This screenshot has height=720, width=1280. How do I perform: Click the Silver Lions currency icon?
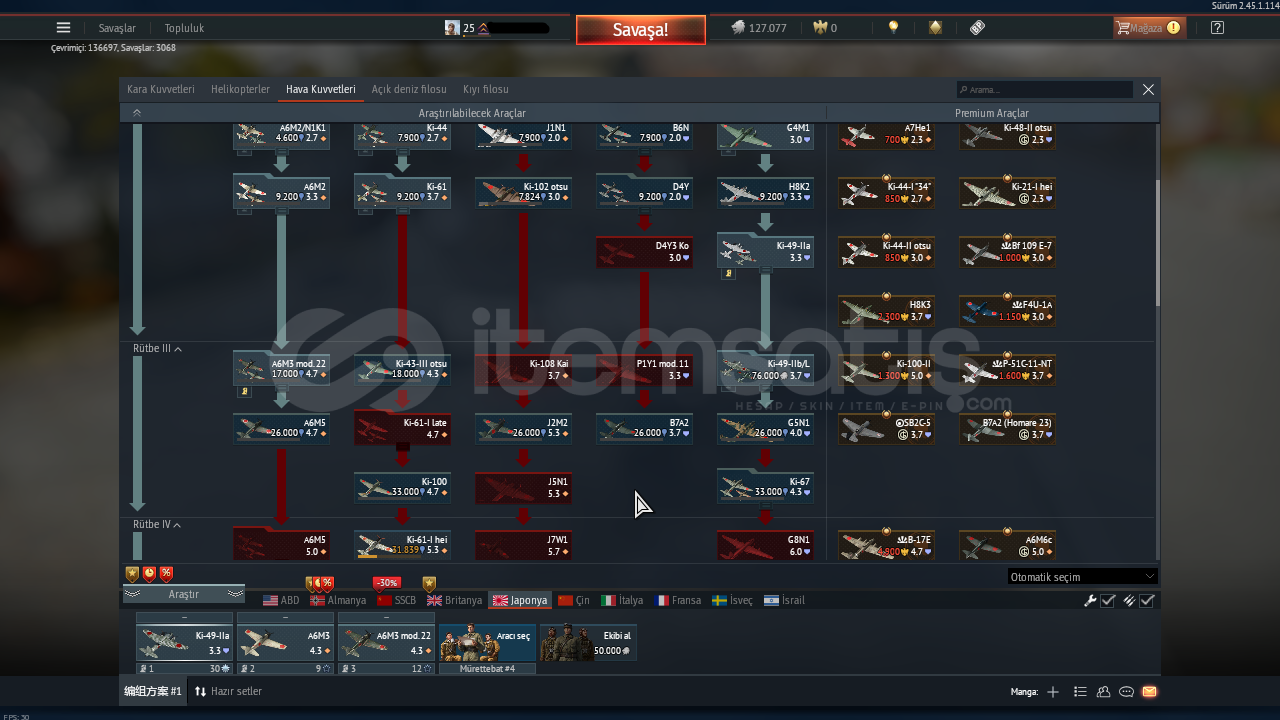(x=738, y=28)
